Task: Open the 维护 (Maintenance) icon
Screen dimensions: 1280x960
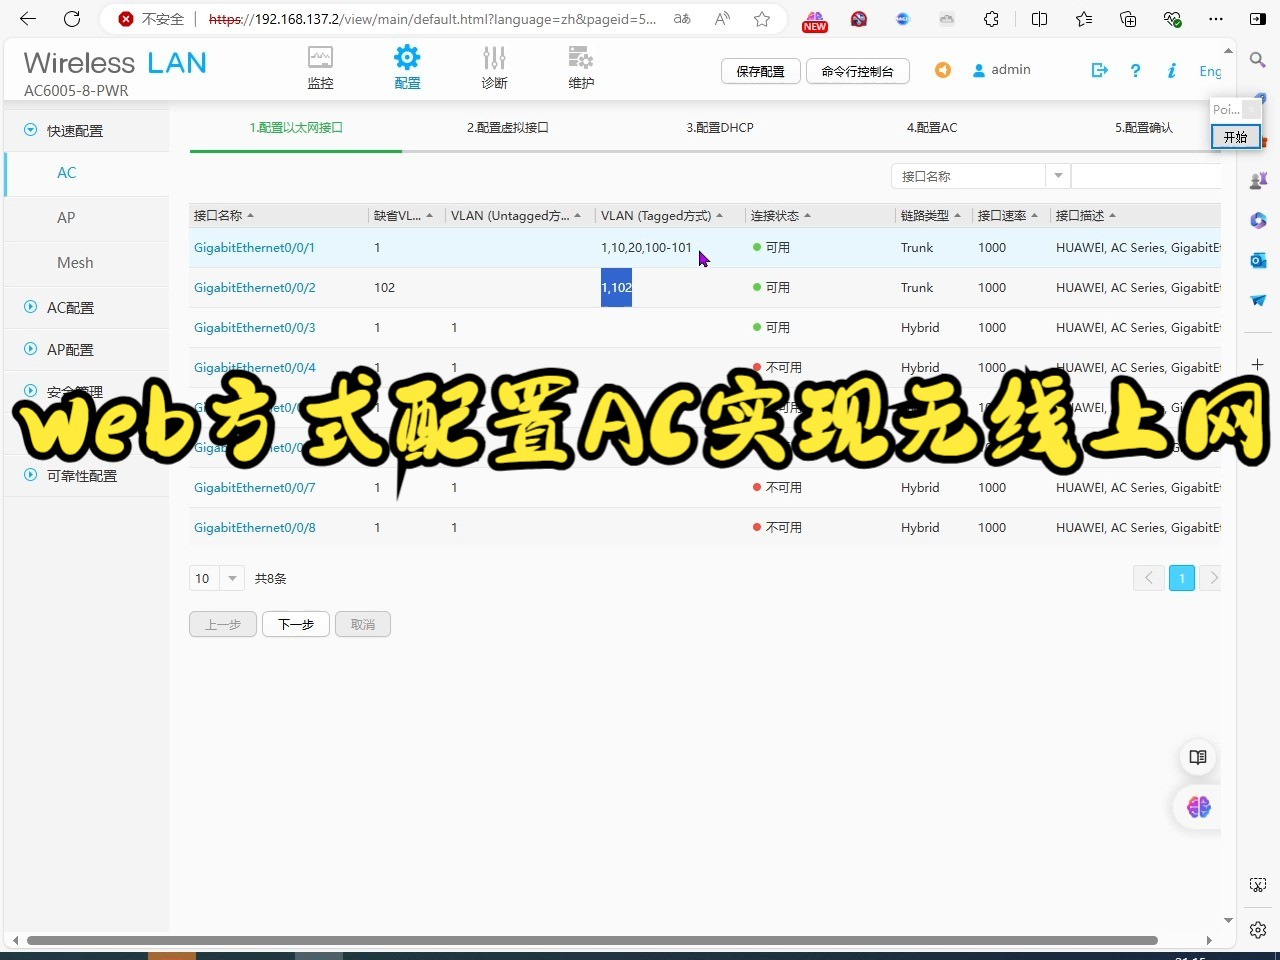Action: (580, 67)
